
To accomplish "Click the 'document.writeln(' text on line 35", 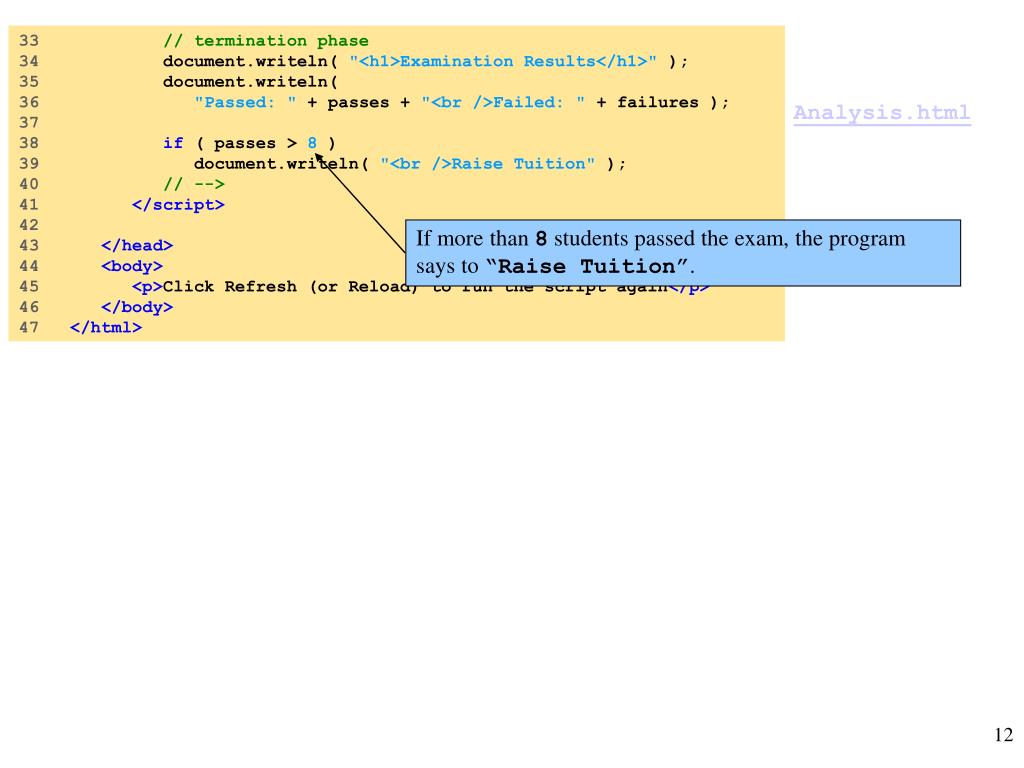I will click(x=250, y=82).
